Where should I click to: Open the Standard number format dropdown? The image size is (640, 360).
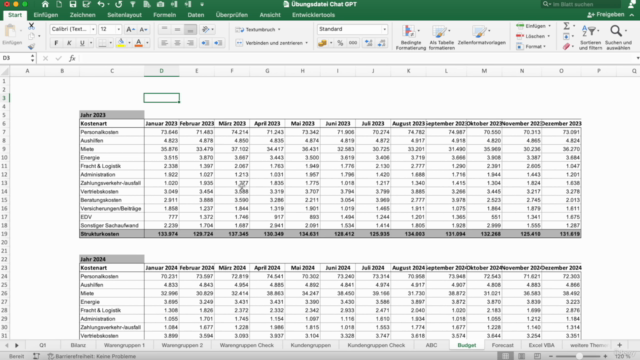(x=384, y=29)
